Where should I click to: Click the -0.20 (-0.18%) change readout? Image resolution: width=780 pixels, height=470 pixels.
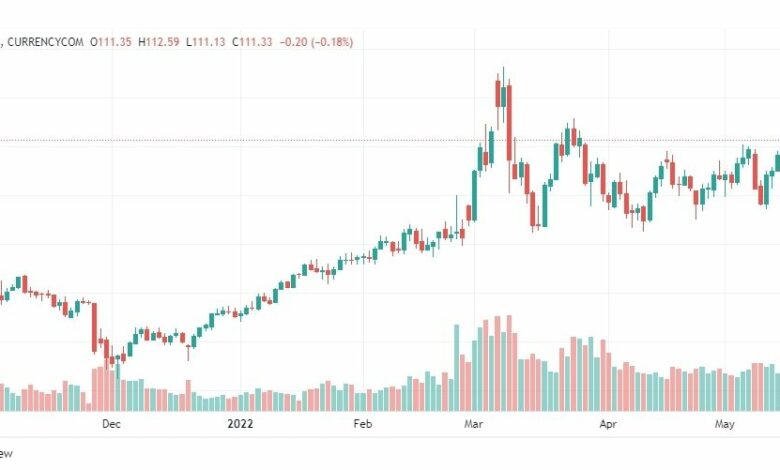tap(316, 42)
